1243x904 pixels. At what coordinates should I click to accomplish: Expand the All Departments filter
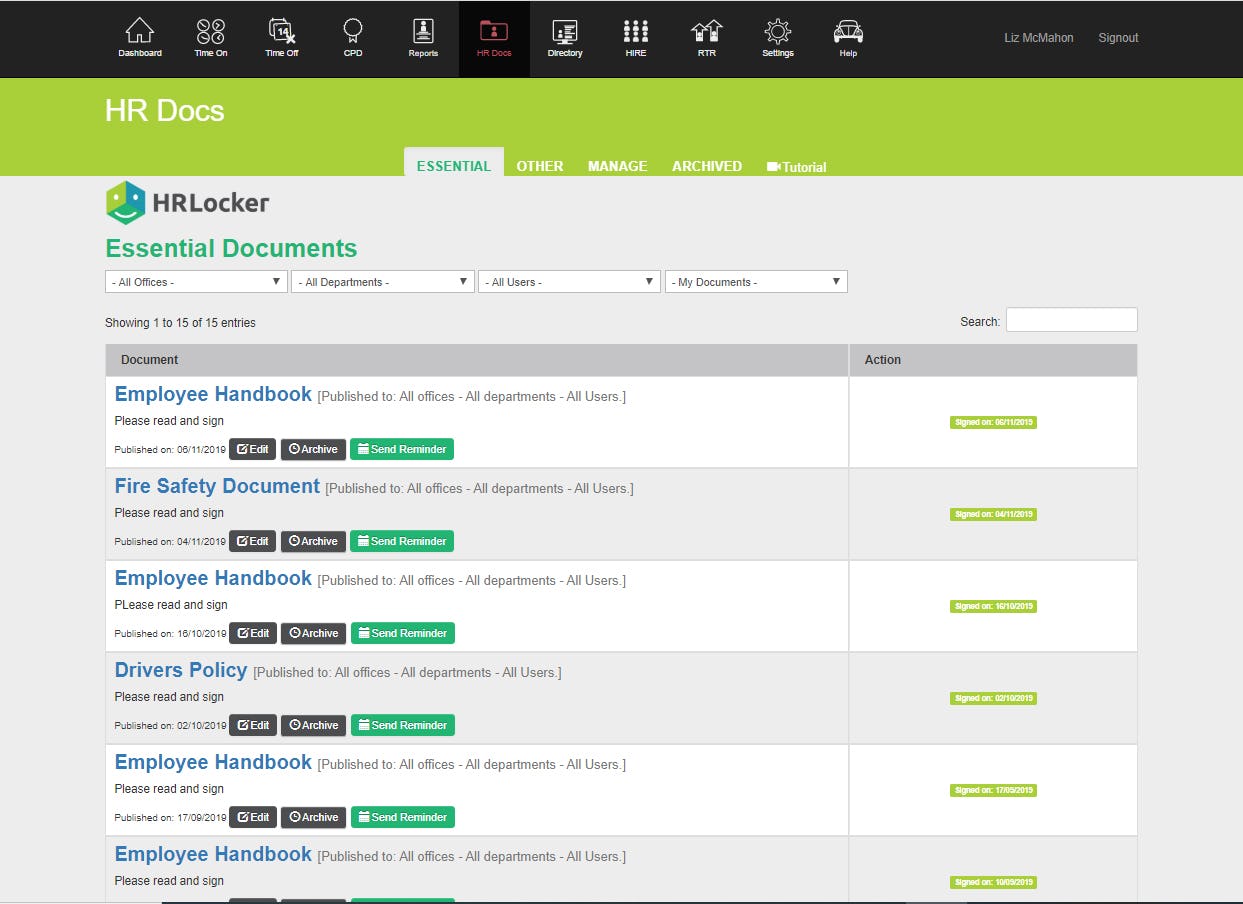pyautogui.click(x=382, y=281)
